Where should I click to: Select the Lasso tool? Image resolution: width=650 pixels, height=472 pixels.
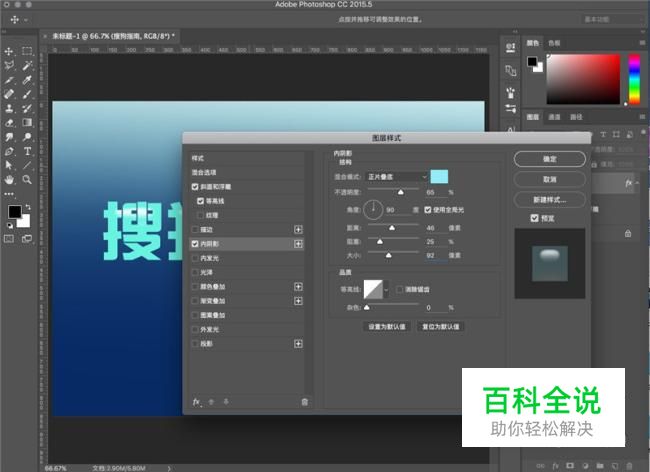9,65
